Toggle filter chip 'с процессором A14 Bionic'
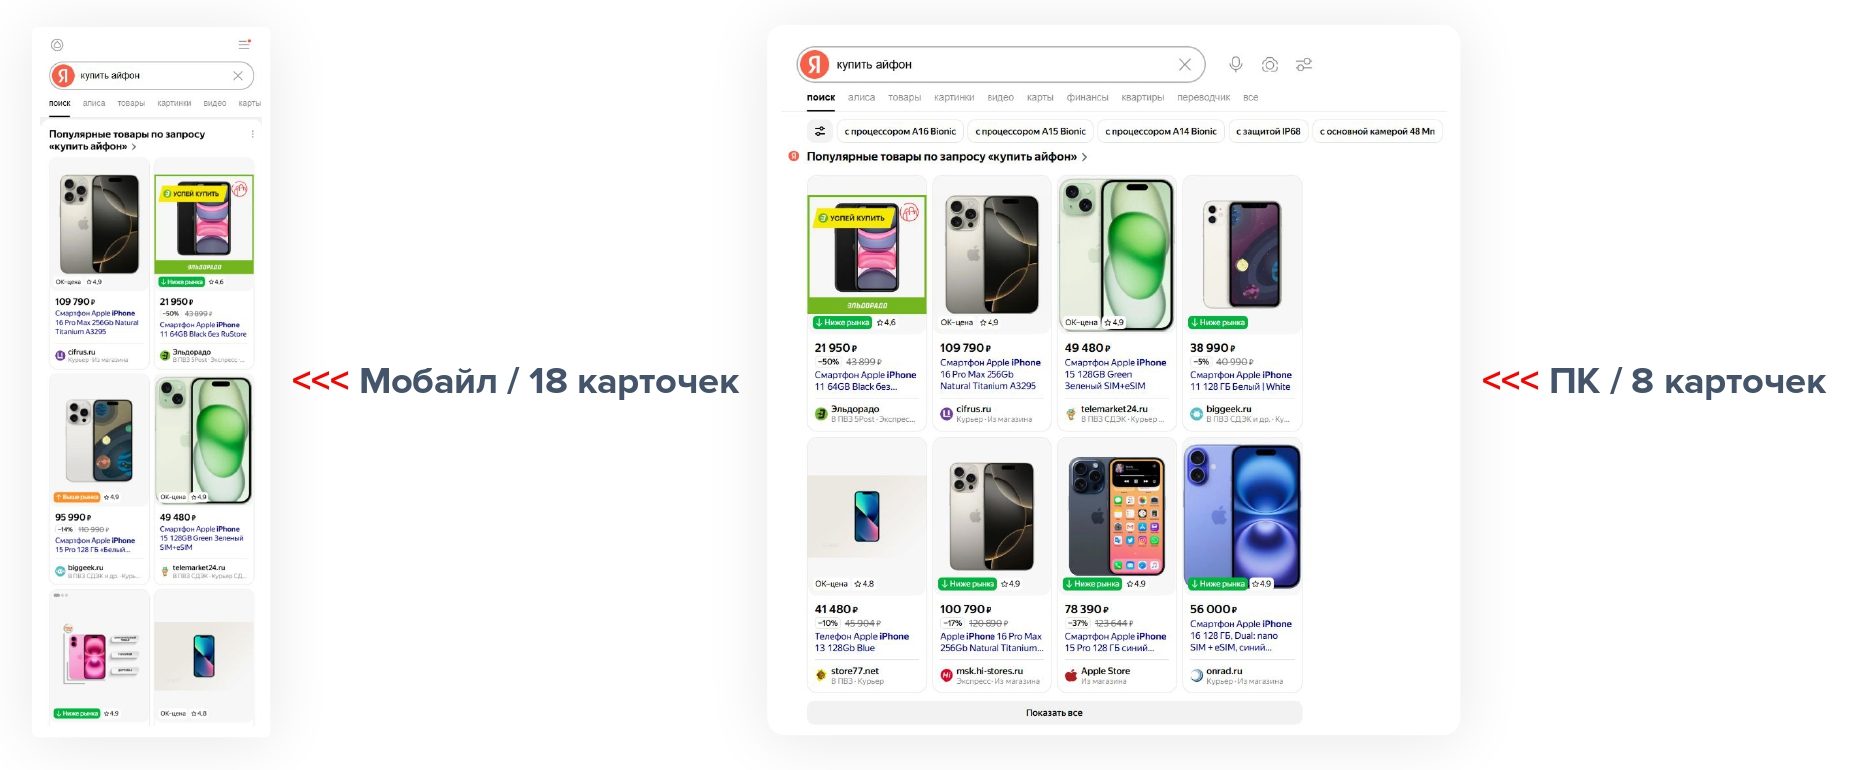The width and height of the screenshot is (1860, 770). pos(1161,131)
